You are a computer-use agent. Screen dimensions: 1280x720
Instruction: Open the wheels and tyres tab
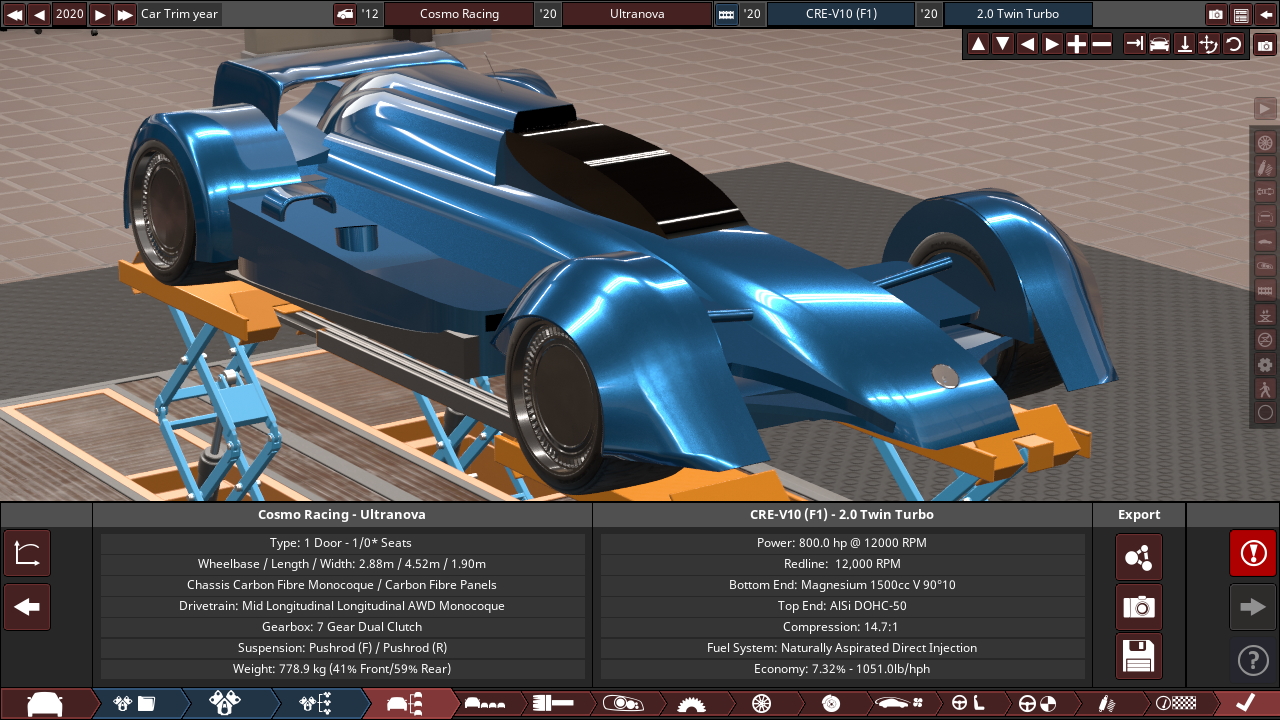[x=761, y=703]
